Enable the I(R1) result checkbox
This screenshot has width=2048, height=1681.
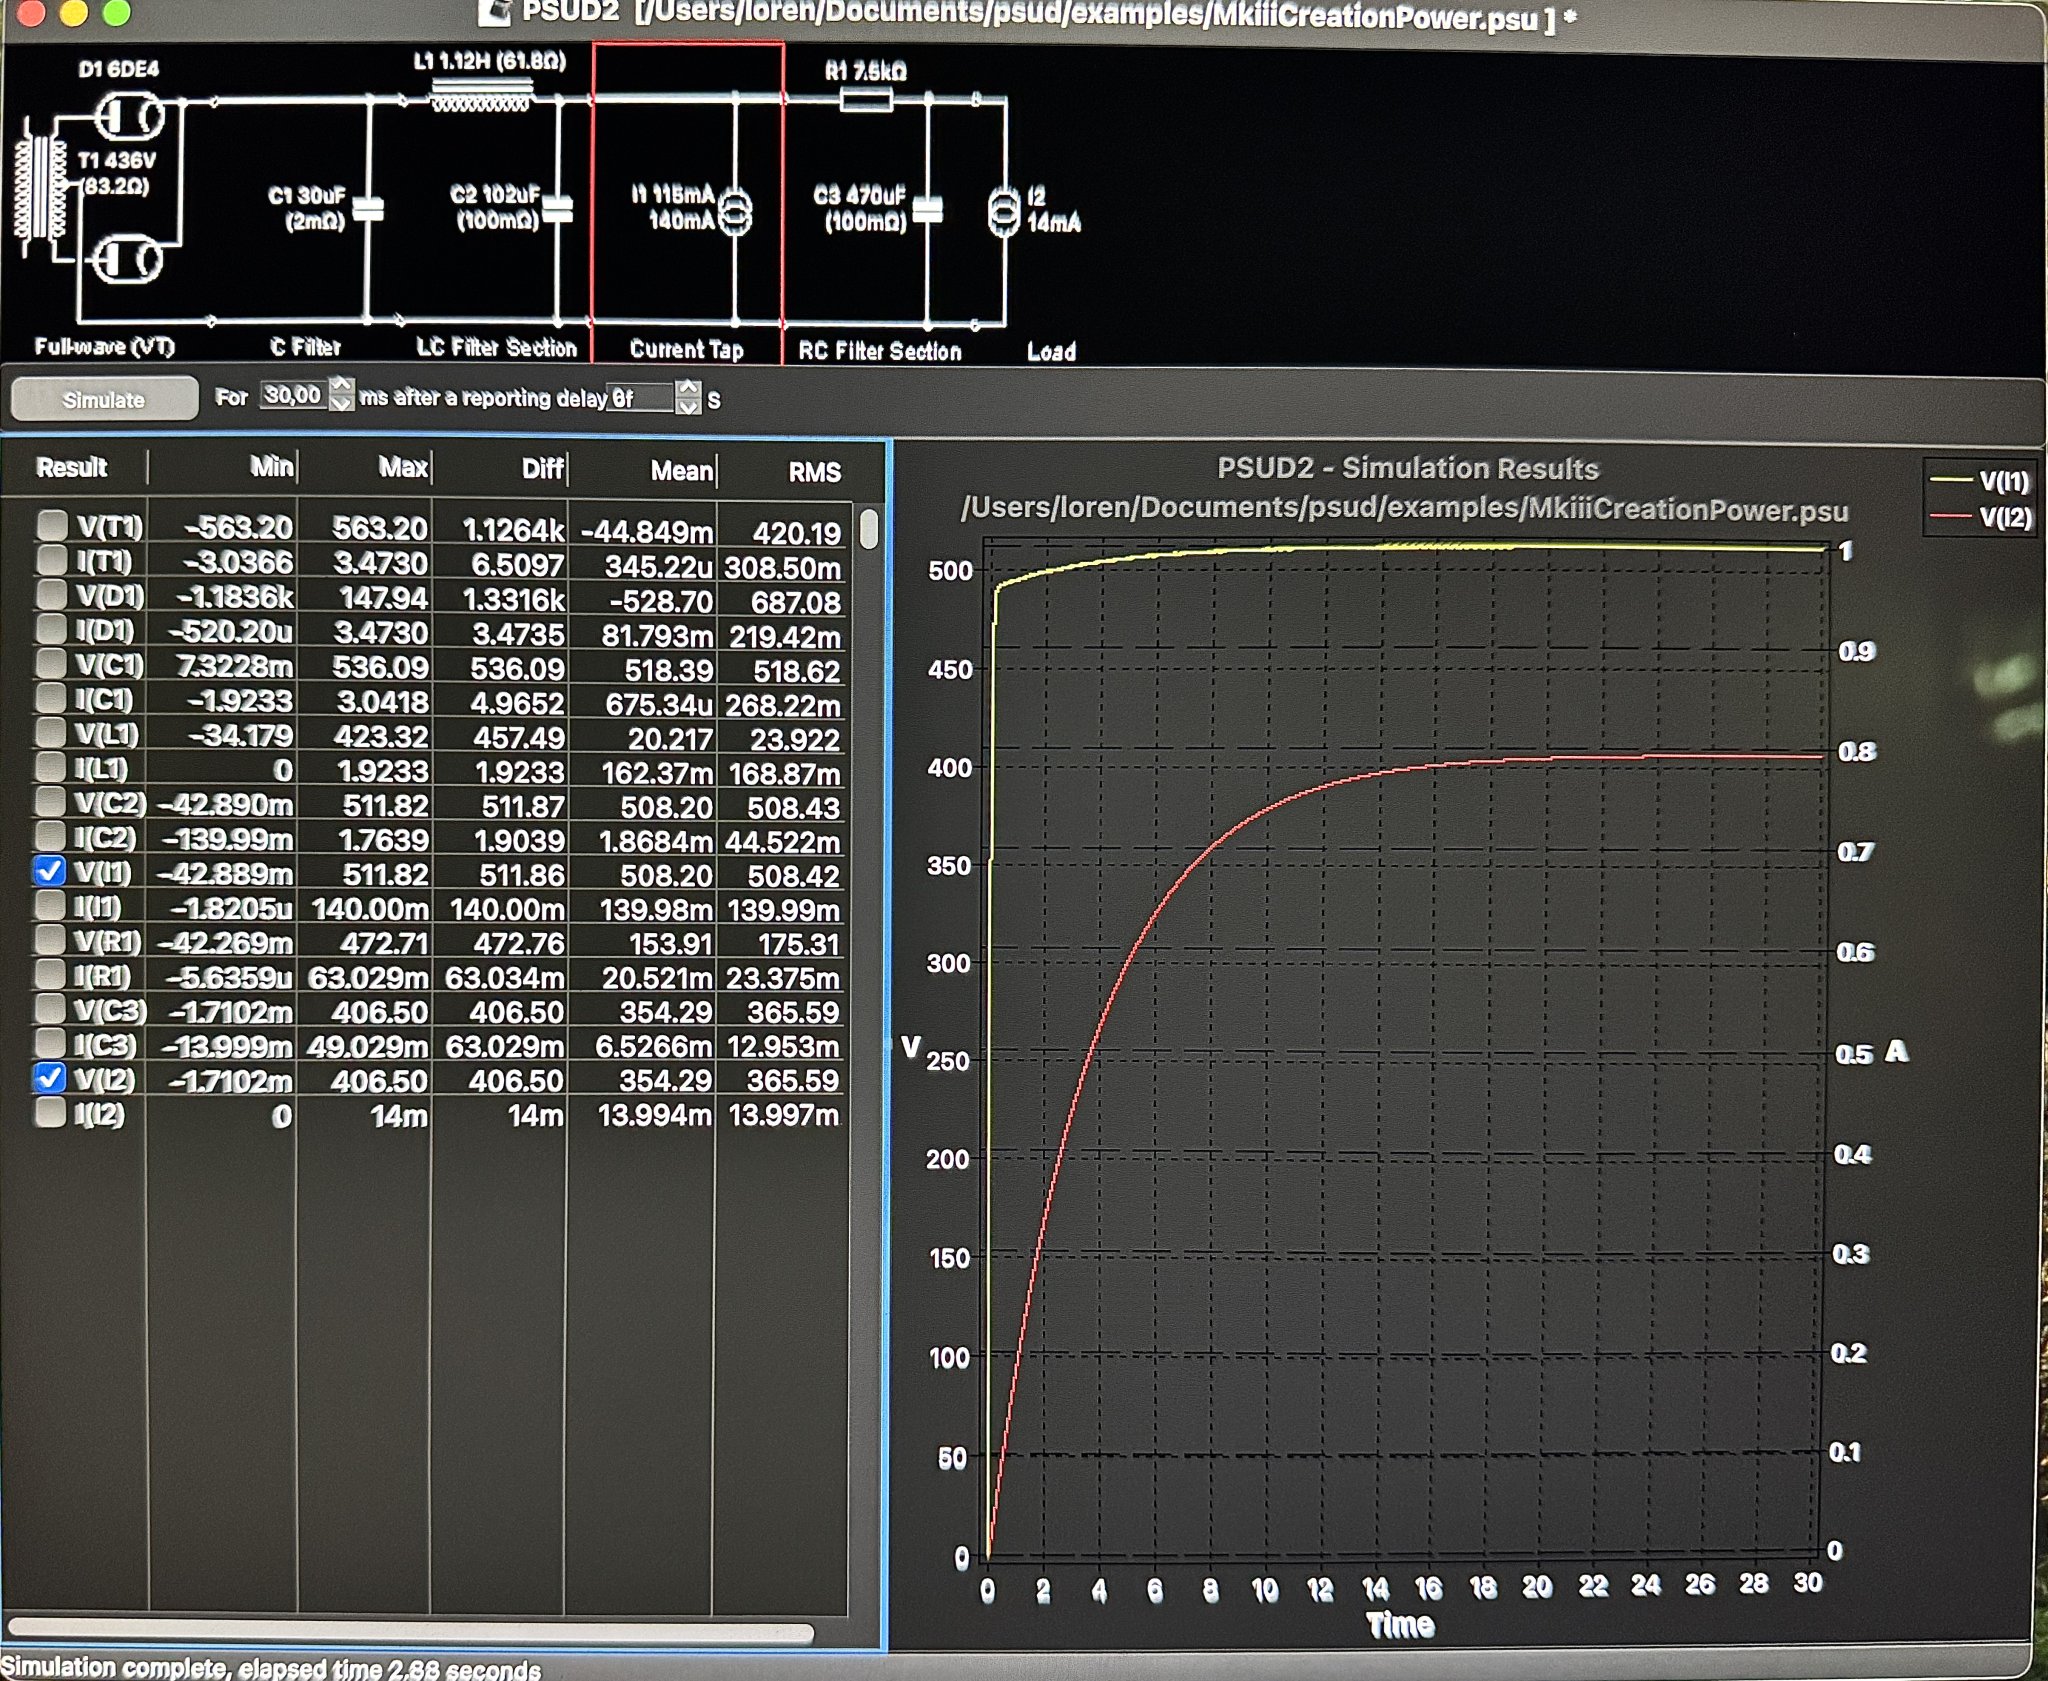(50, 974)
